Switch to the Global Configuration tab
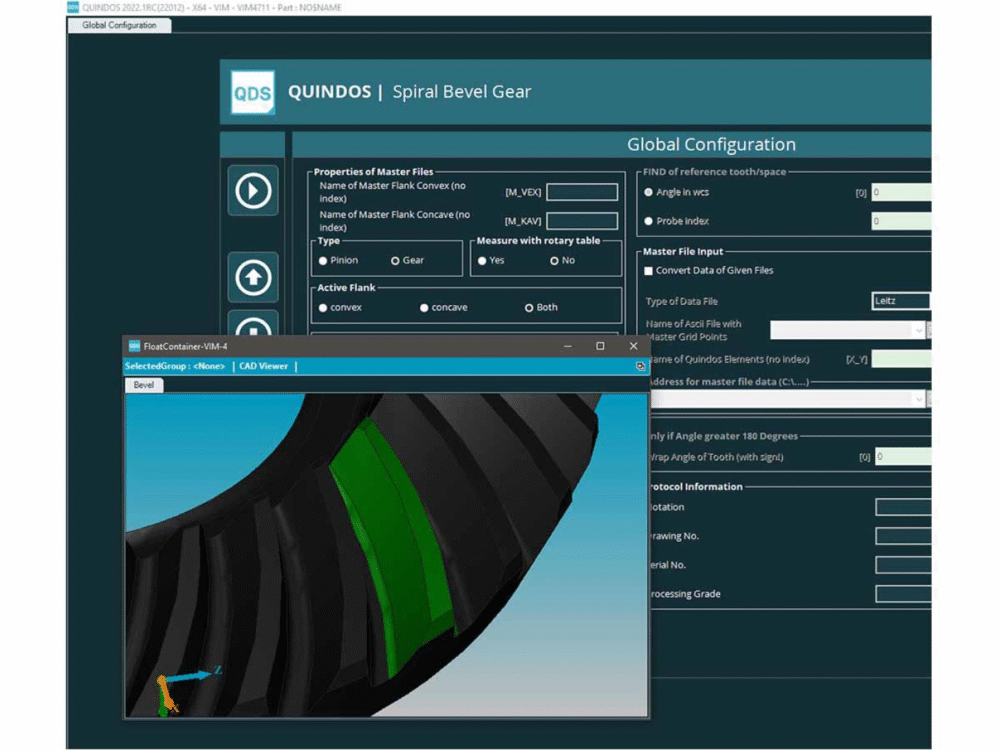 [x=119, y=26]
